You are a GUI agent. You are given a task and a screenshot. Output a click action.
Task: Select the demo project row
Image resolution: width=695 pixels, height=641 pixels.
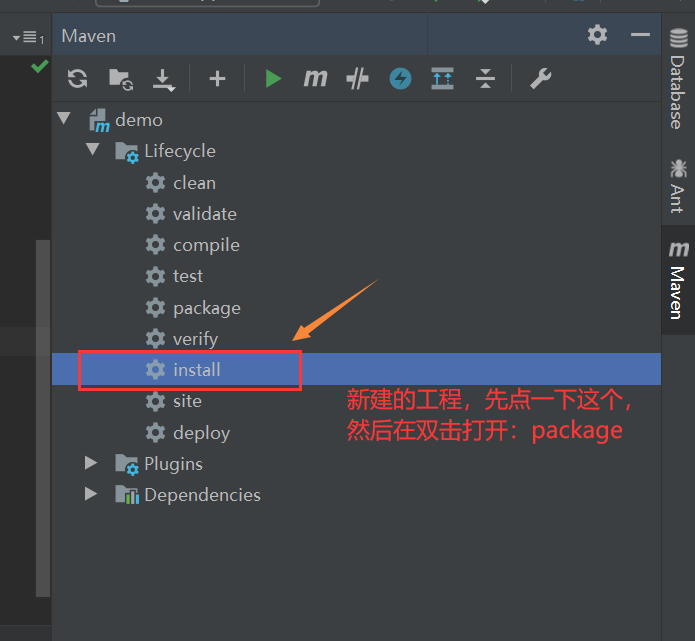(356, 120)
